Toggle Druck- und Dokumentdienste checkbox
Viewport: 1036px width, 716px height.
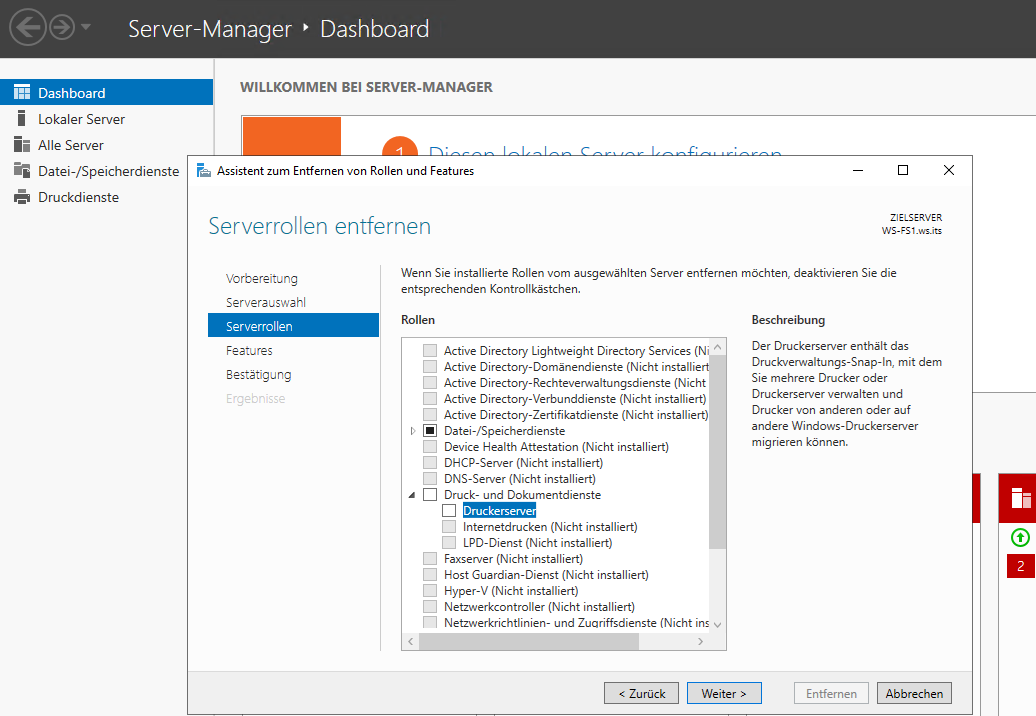pyautogui.click(x=429, y=494)
